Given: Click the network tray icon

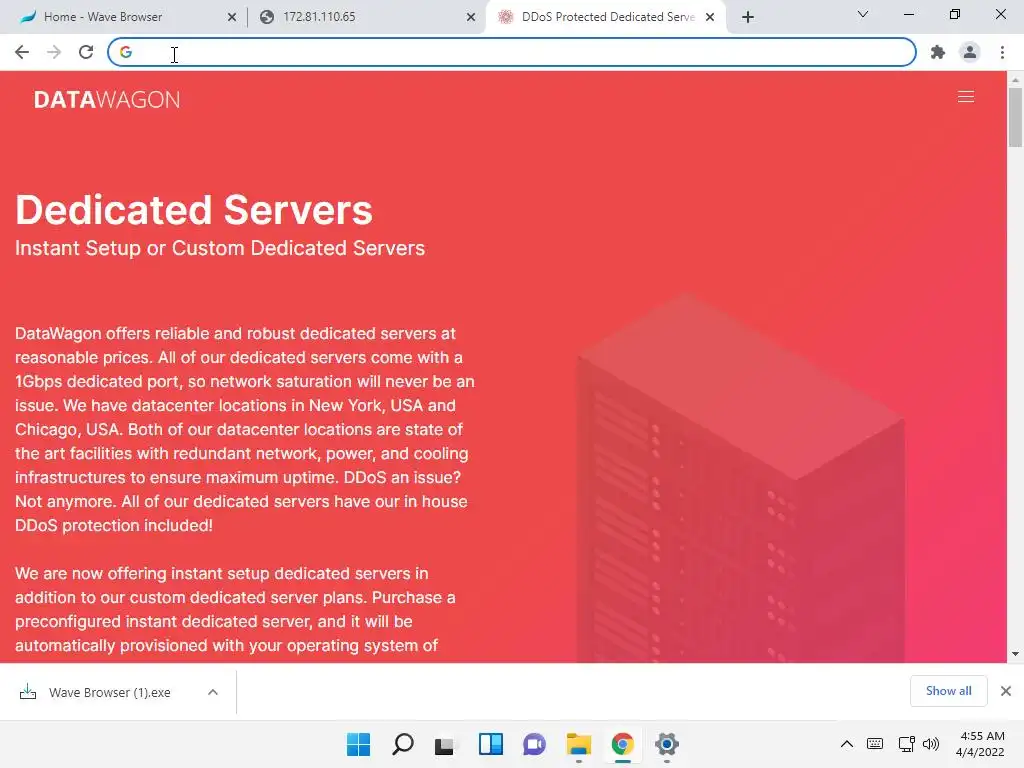Looking at the screenshot, I should pyautogui.click(x=906, y=744).
